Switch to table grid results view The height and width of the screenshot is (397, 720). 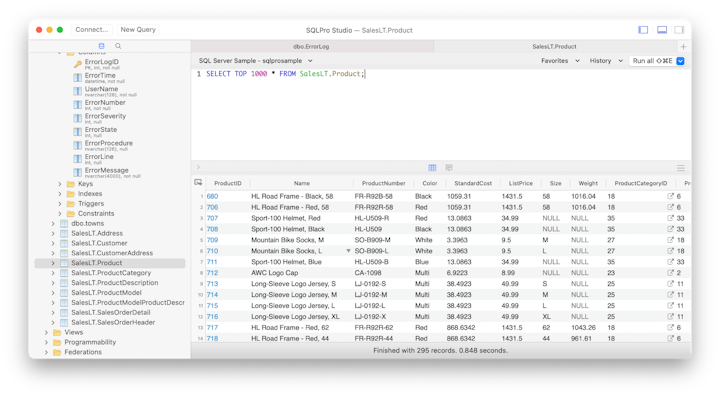432,168
